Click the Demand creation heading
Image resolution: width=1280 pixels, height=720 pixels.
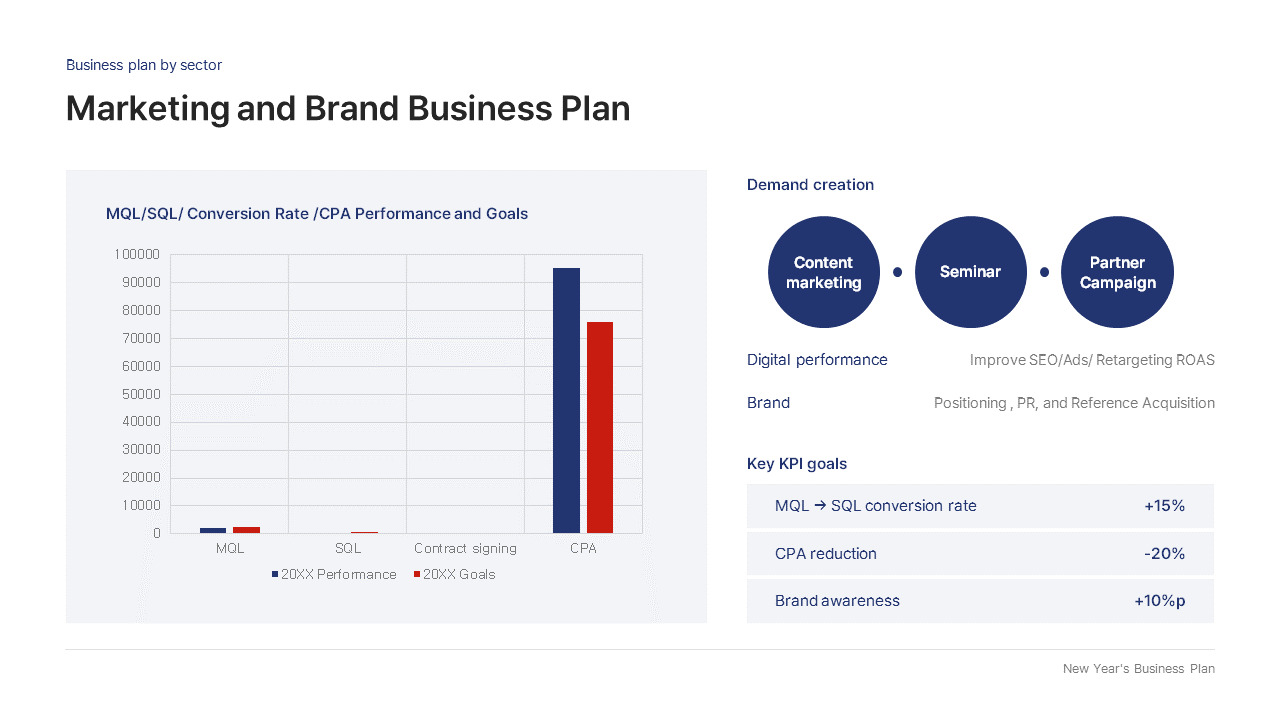[810, 185]
